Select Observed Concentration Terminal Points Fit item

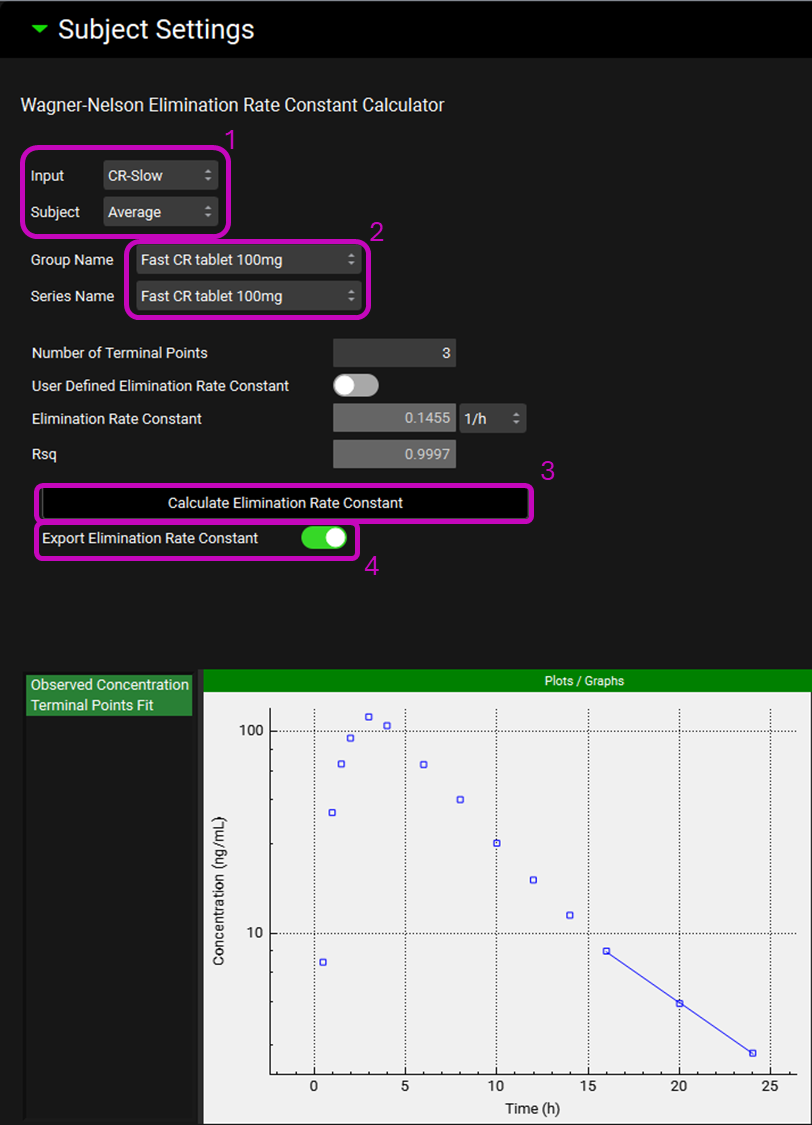pos(109,695)
